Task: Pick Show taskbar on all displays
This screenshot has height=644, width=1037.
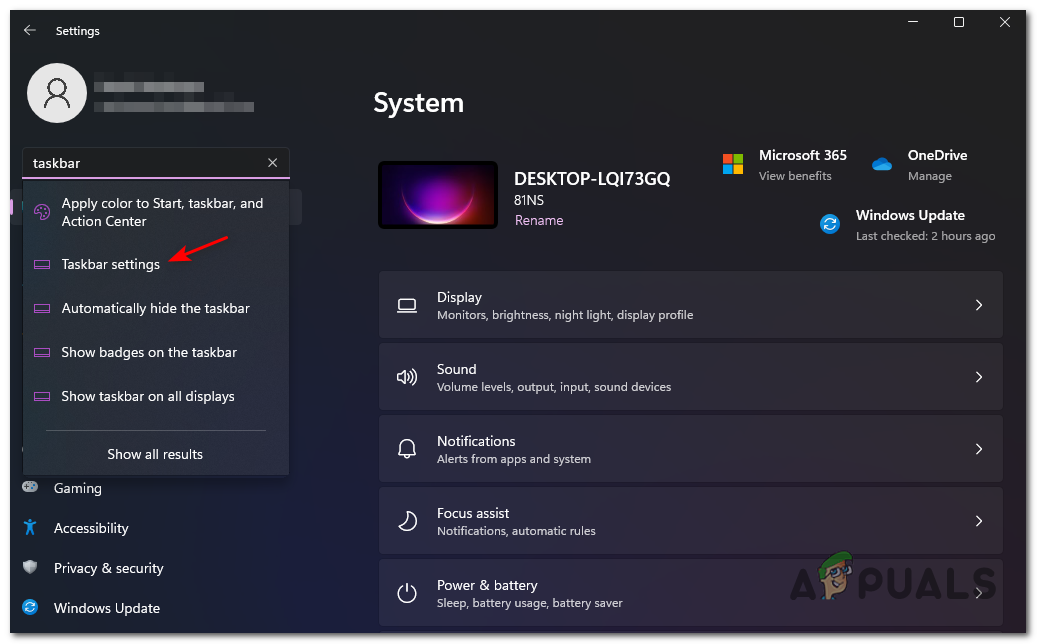Action: click(148, 397)
